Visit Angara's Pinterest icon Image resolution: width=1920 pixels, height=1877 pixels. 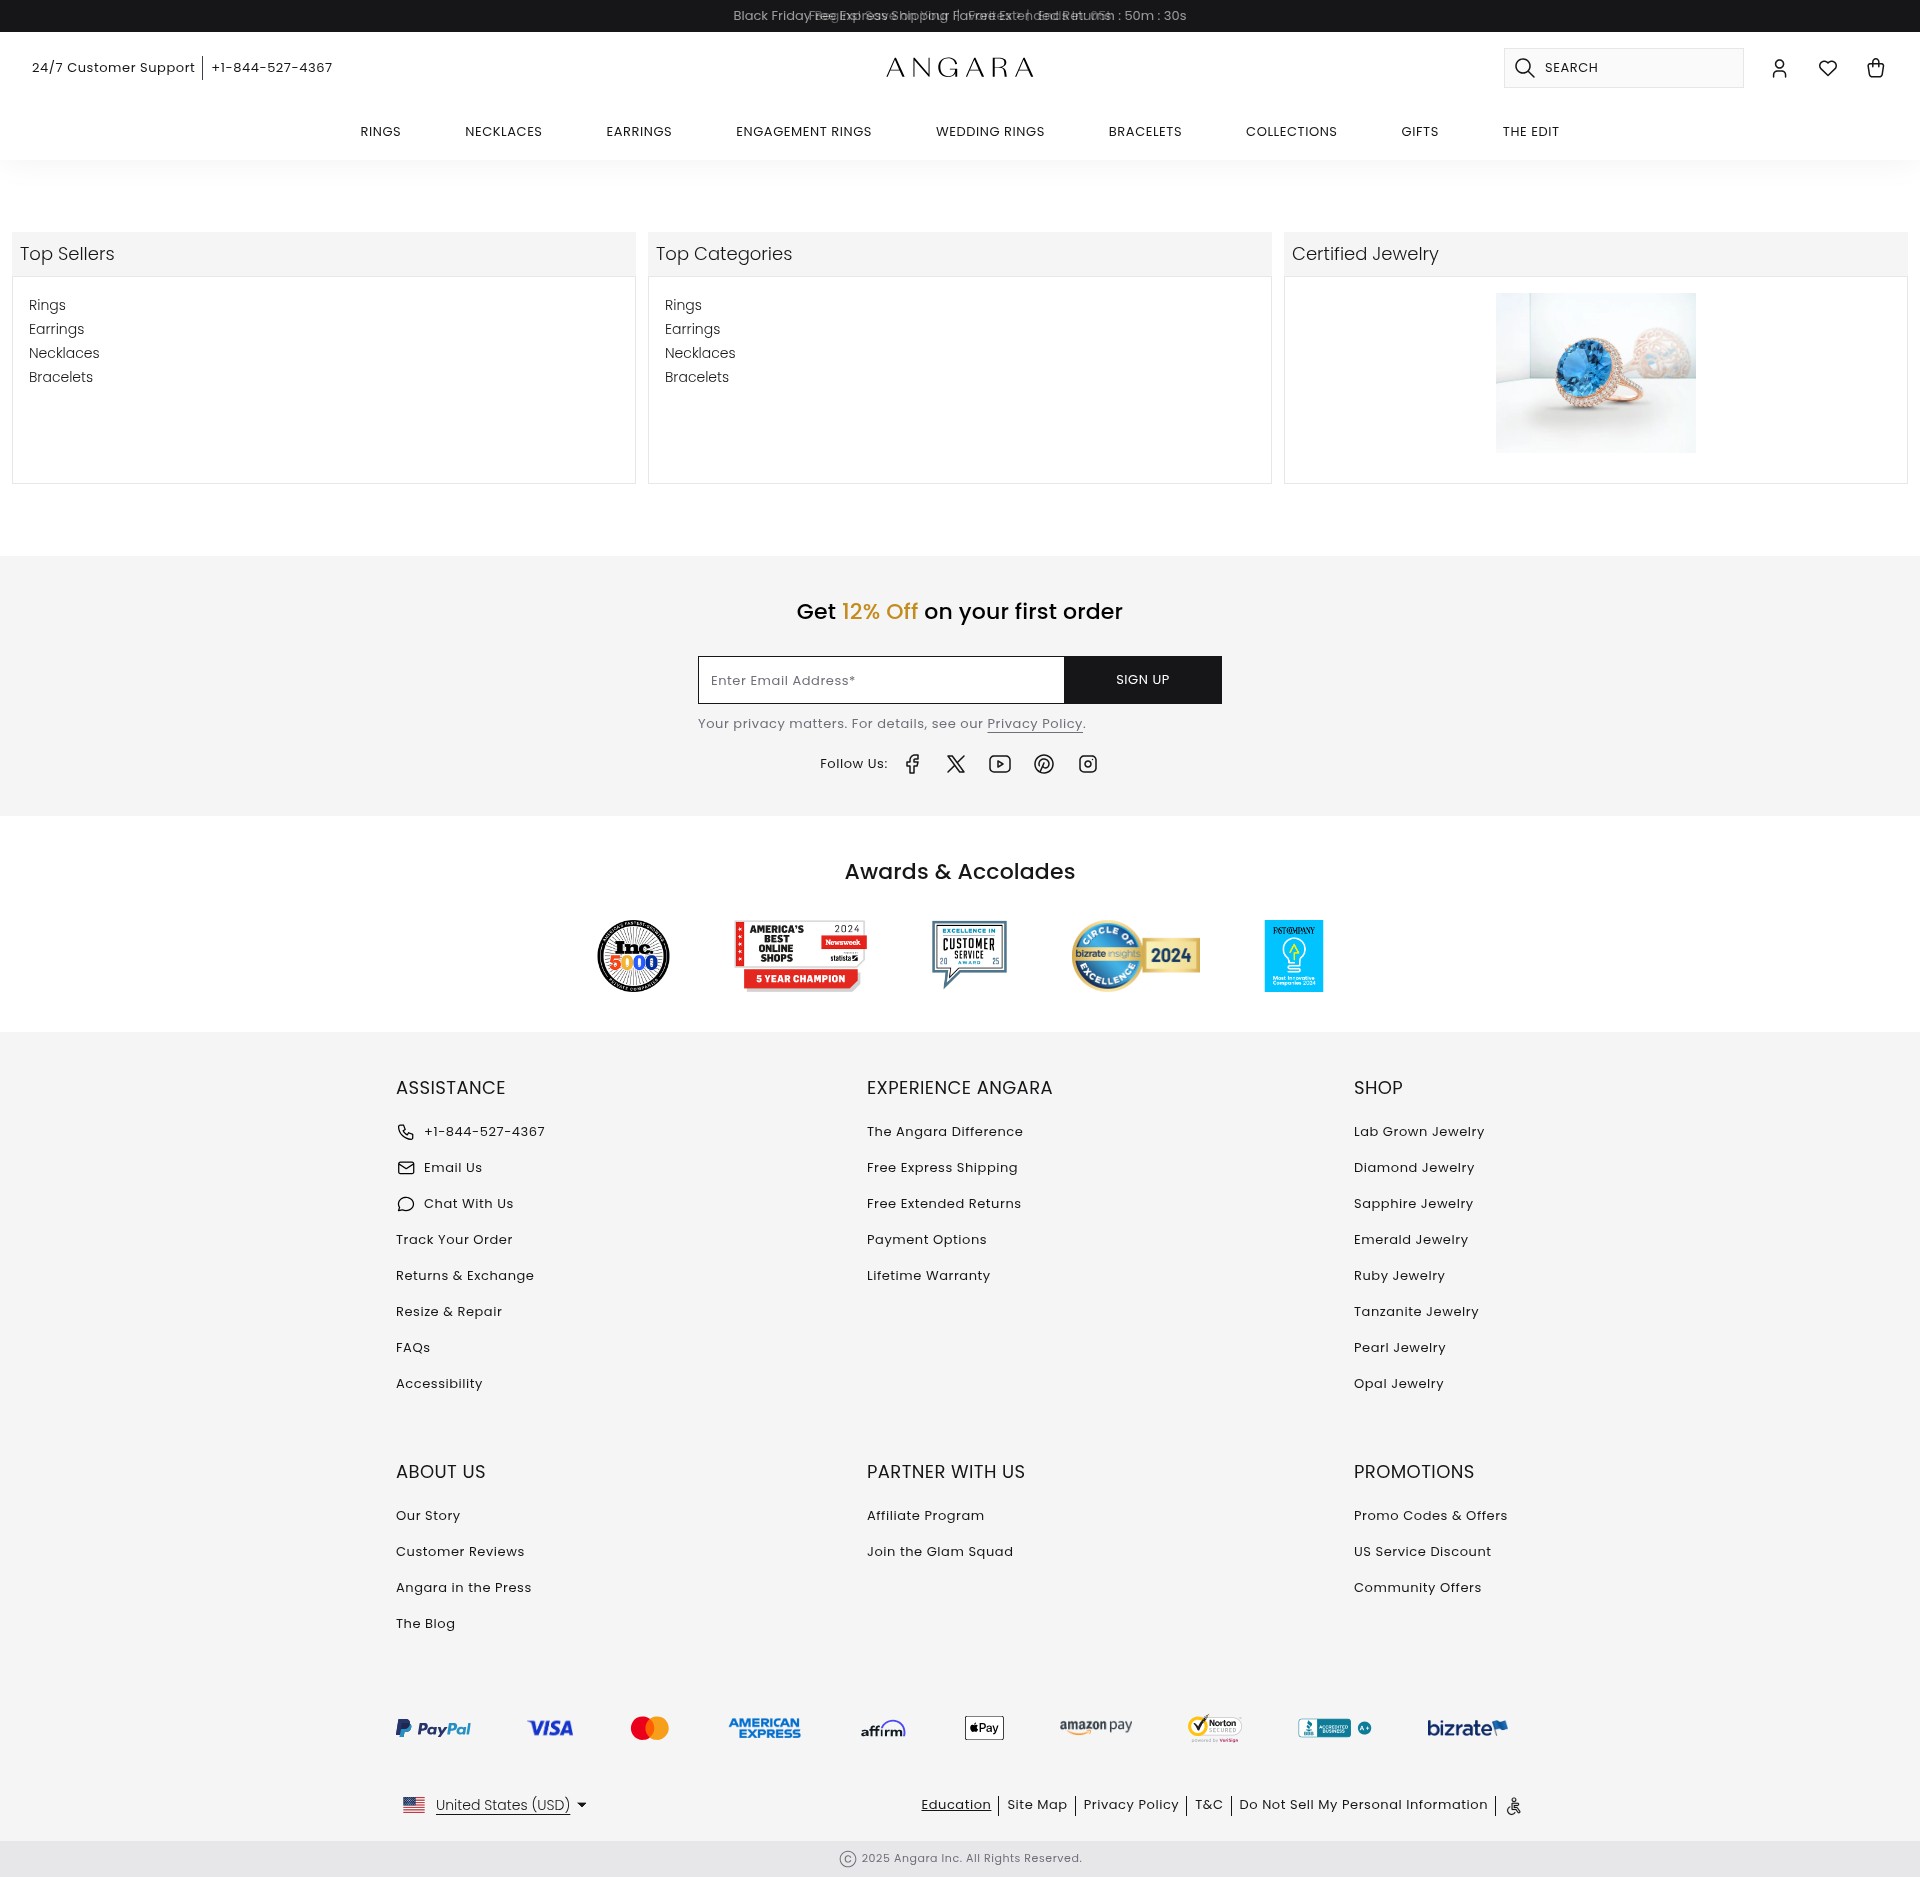pos(1044,764)
